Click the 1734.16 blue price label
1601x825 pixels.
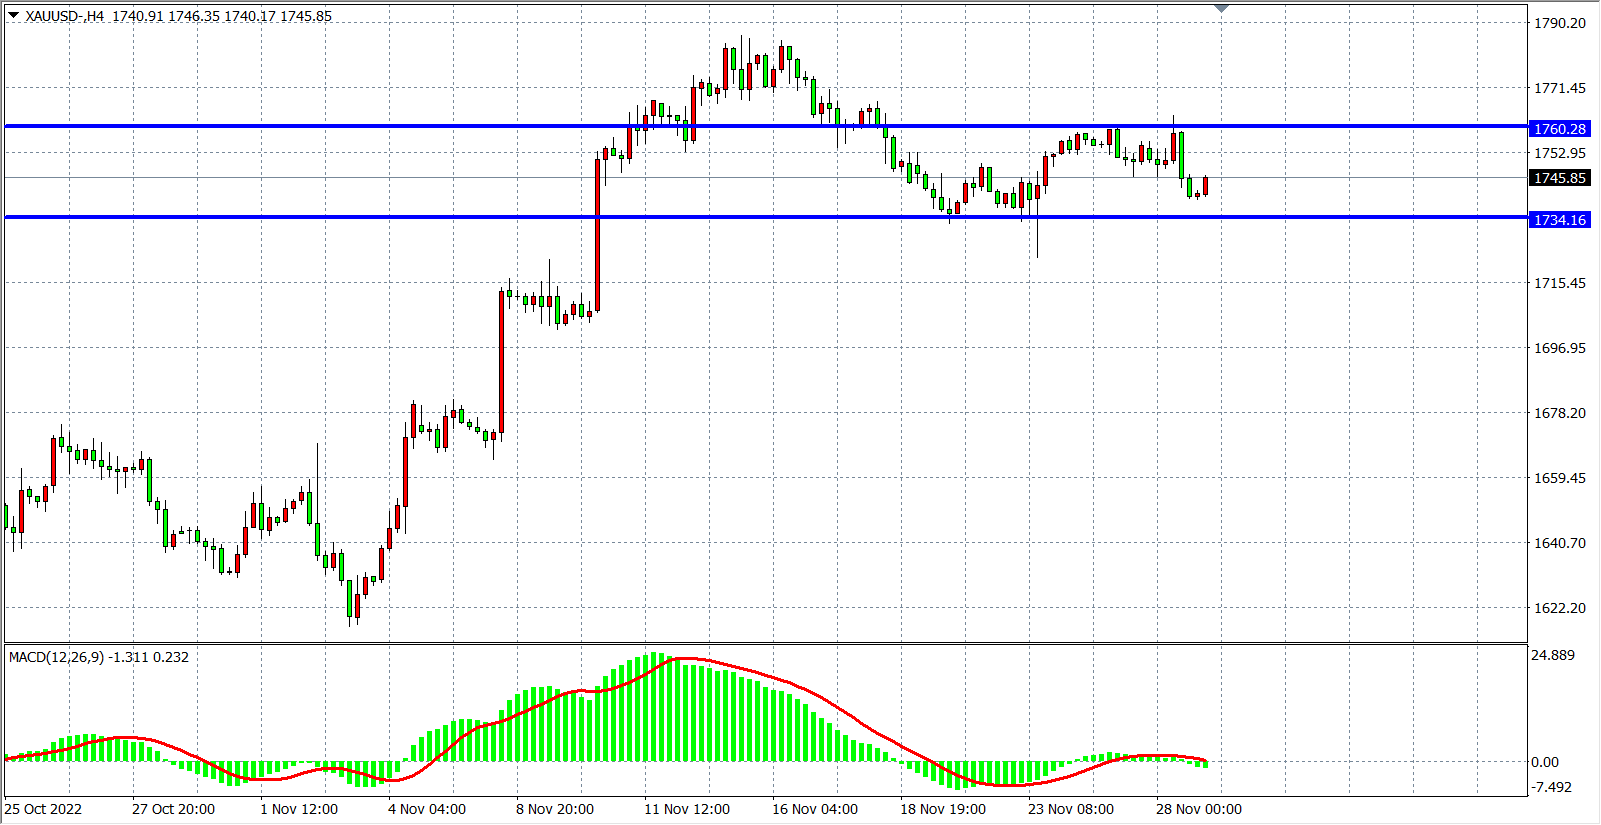tap(1559, 220)
